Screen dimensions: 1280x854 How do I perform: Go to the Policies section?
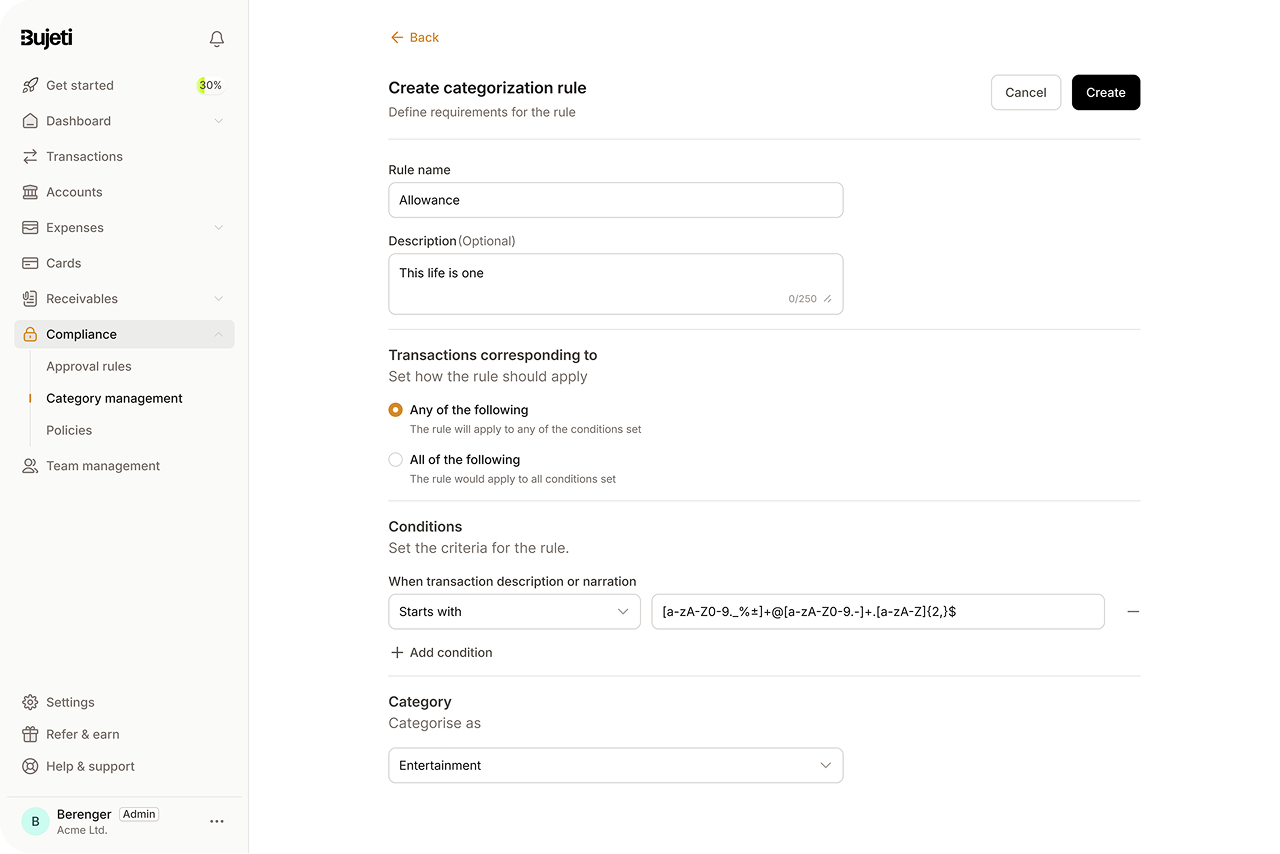(68, 430)
